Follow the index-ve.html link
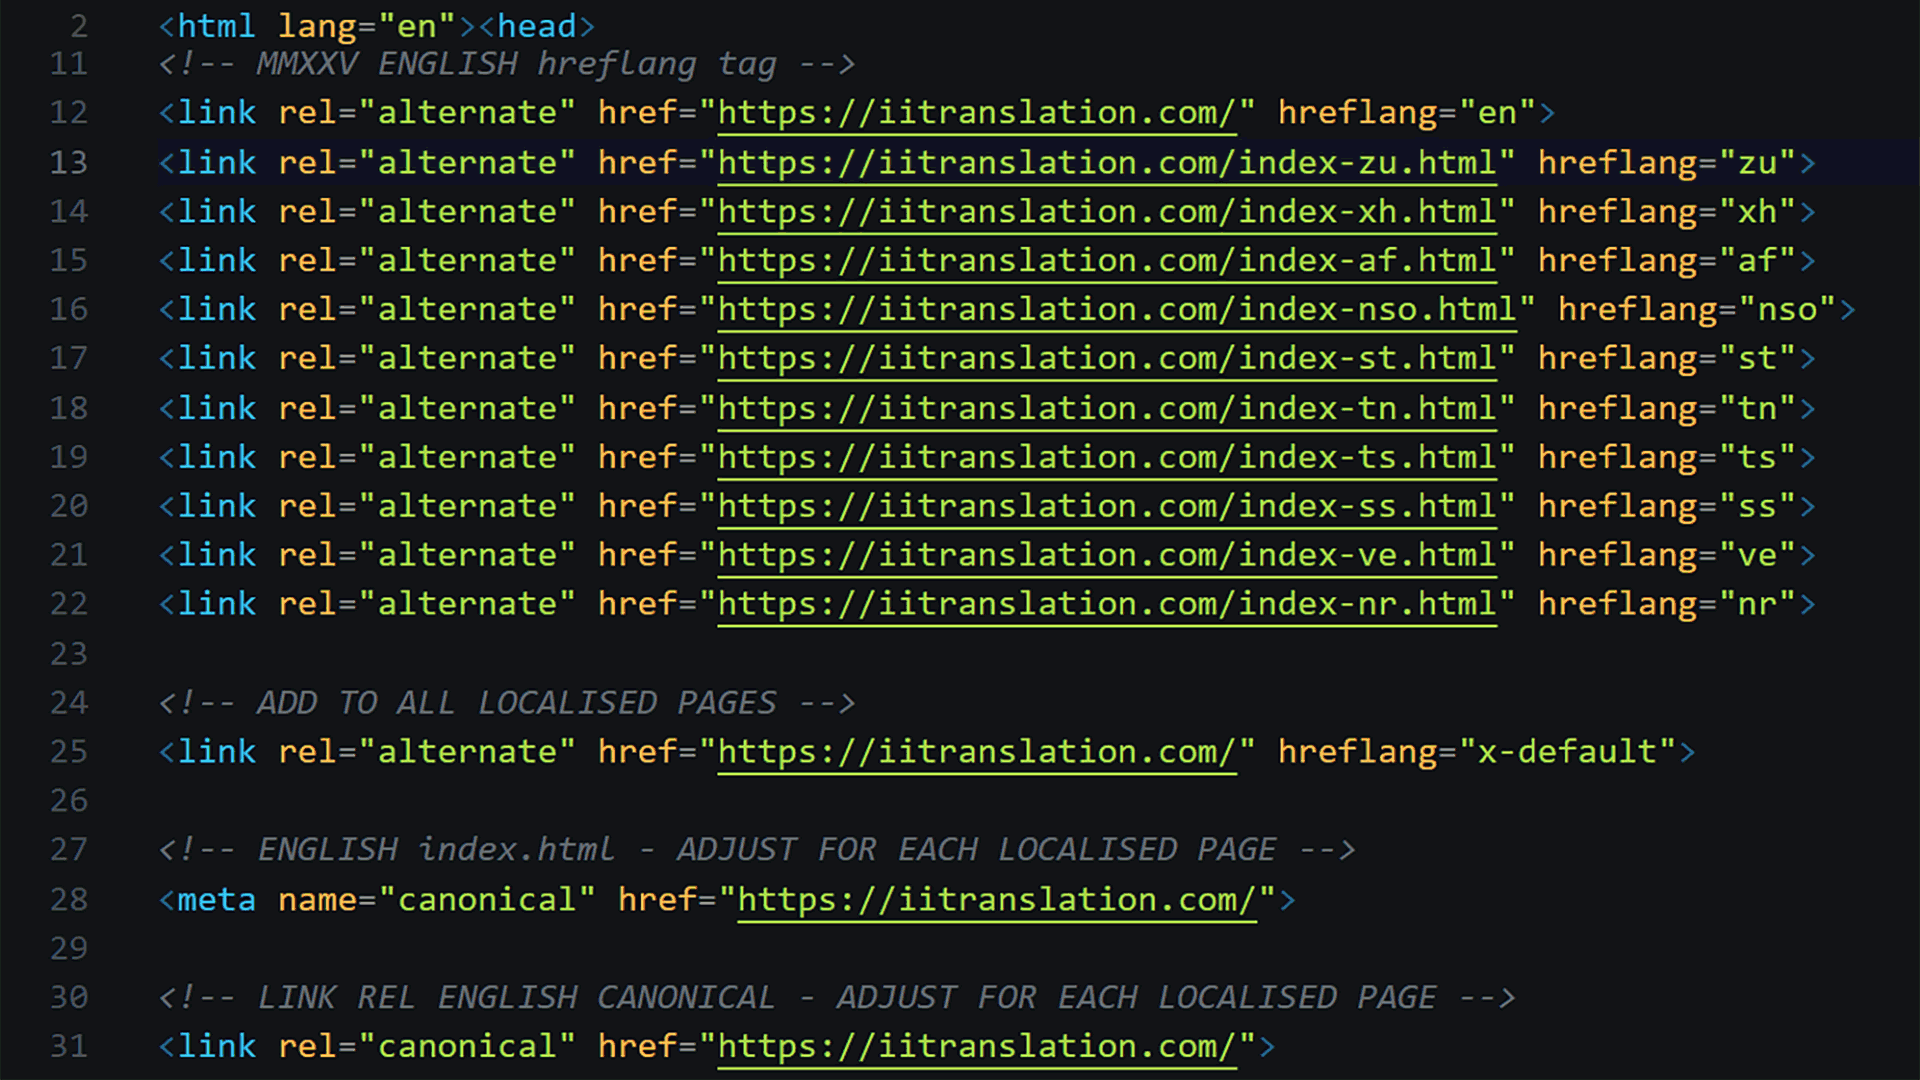Viewport: 1920px width, 1080px height. (1106, 556)
